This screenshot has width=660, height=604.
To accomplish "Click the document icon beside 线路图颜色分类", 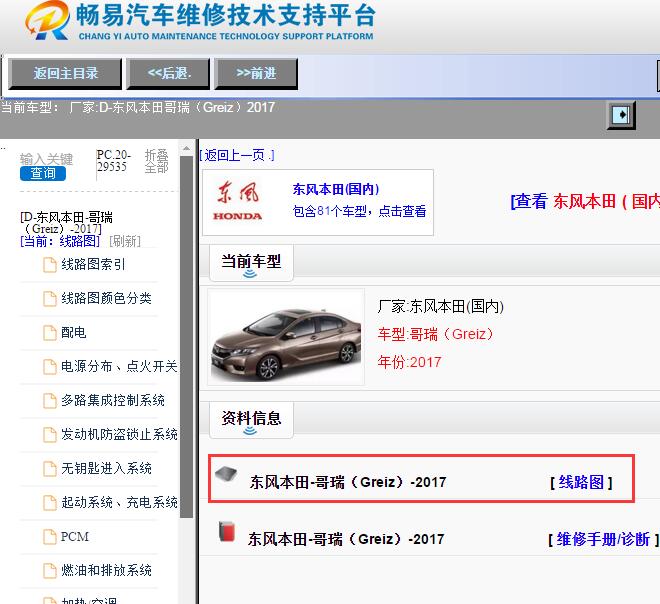I will tap(50, 299).
